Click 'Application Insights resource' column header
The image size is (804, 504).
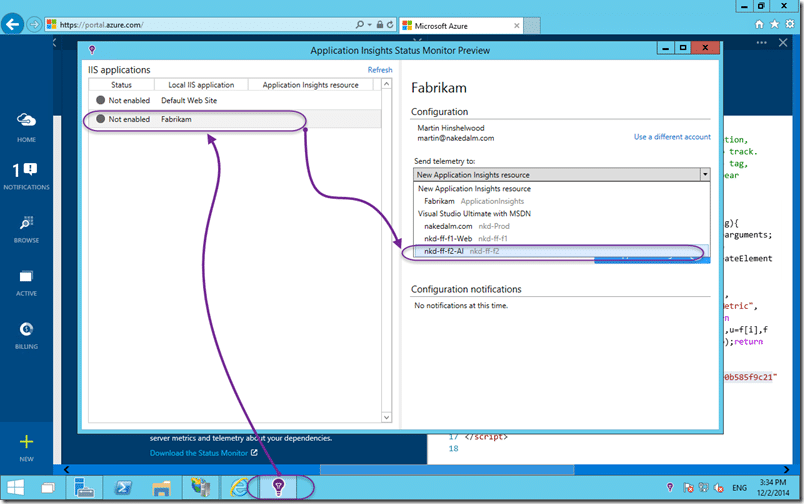(311, 85)
